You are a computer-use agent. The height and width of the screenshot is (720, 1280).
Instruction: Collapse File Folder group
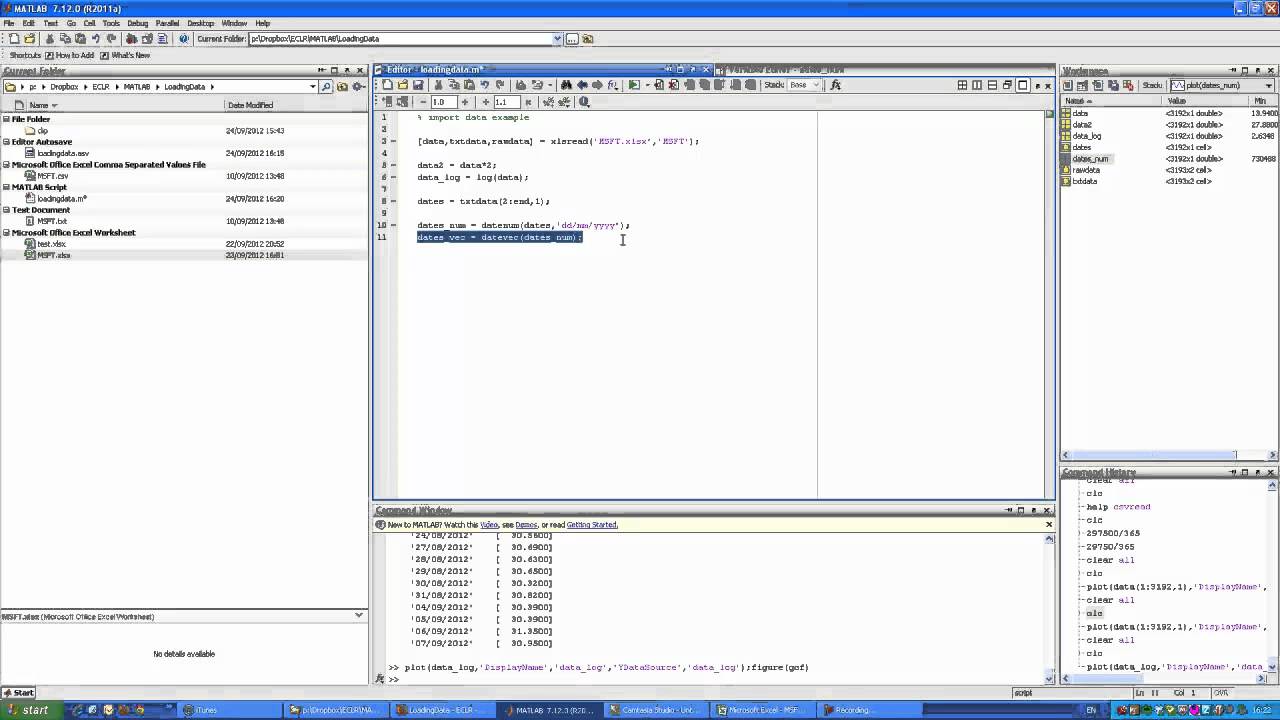click(x=6, y=119)
